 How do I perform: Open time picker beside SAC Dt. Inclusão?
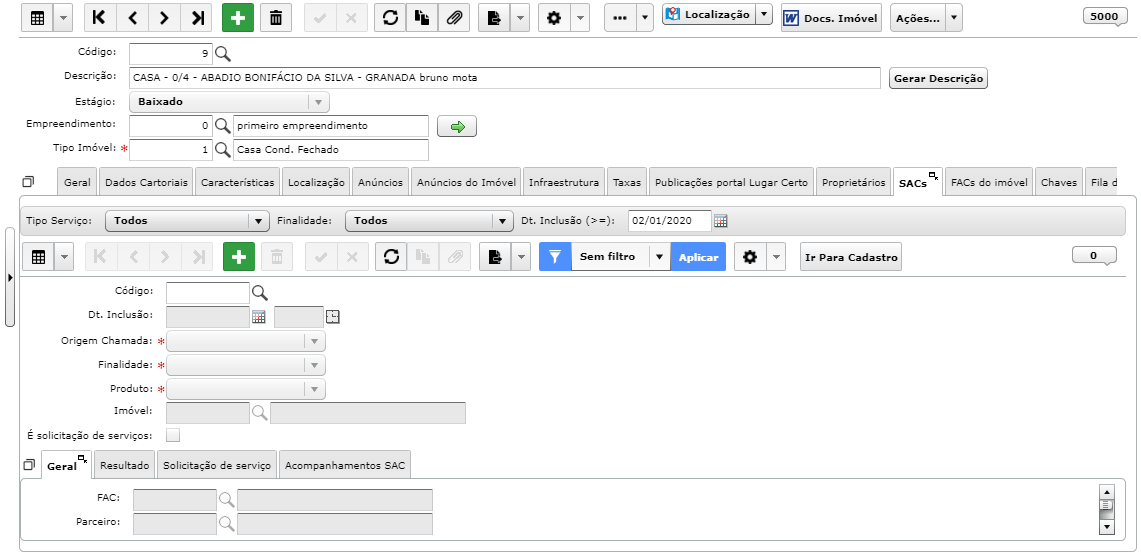(333, 316)
